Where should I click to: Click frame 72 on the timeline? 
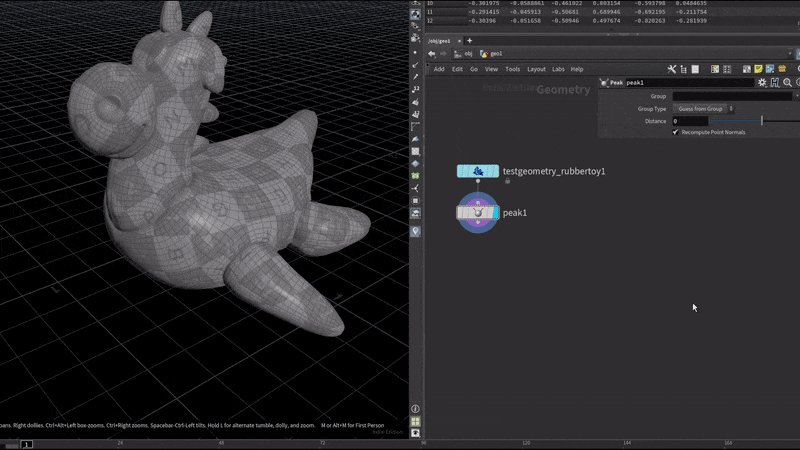pyautogui.click(x=322, y=443)
